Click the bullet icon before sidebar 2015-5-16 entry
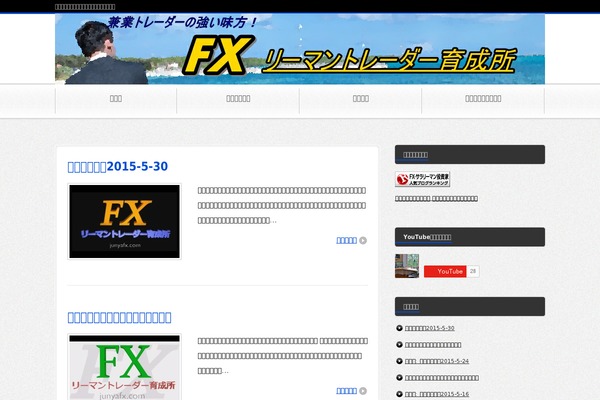Viewport: 600px width, 400px height. coord(399,394)
